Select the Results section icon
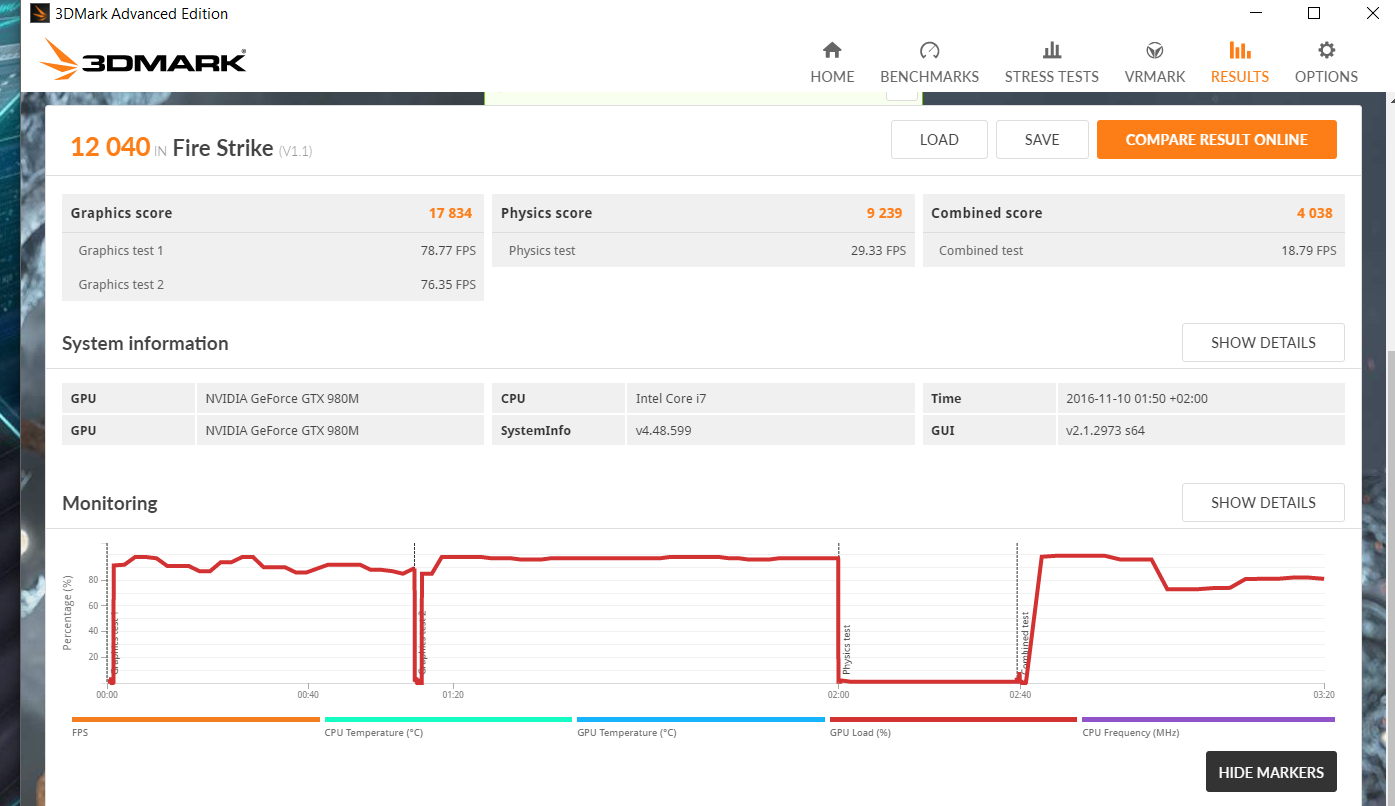This screenshot has width=1395, height=806. pyautogui.click(x=1240, y=50)
